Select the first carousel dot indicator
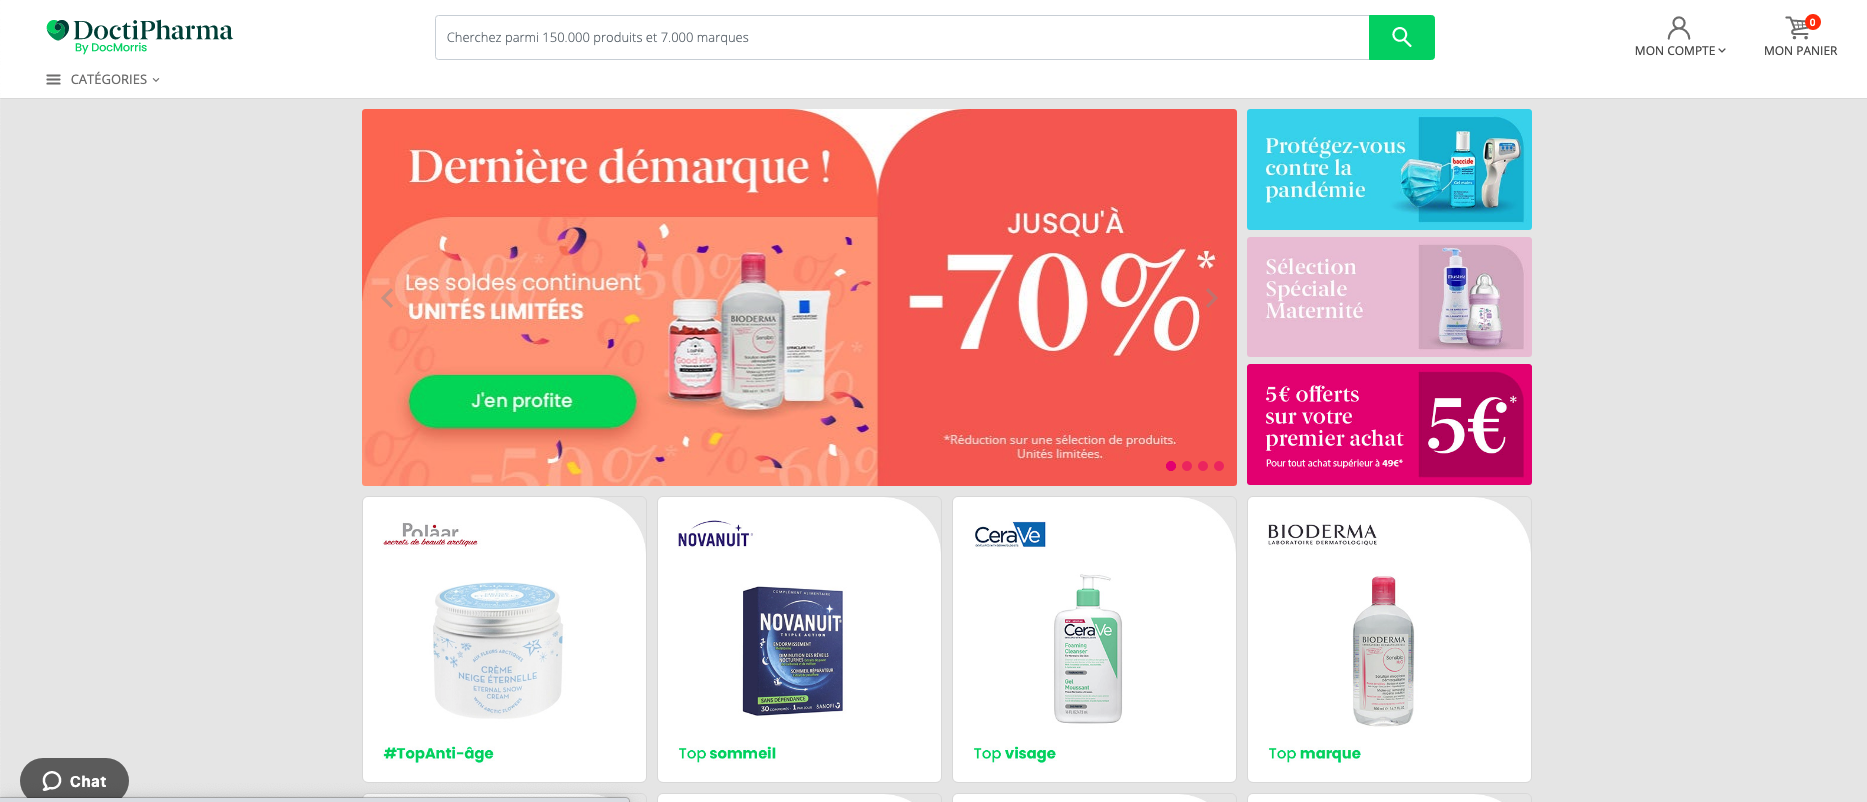Image resolution: width=1867 pixels, height=802 pixels. [x=1171, y=466]
